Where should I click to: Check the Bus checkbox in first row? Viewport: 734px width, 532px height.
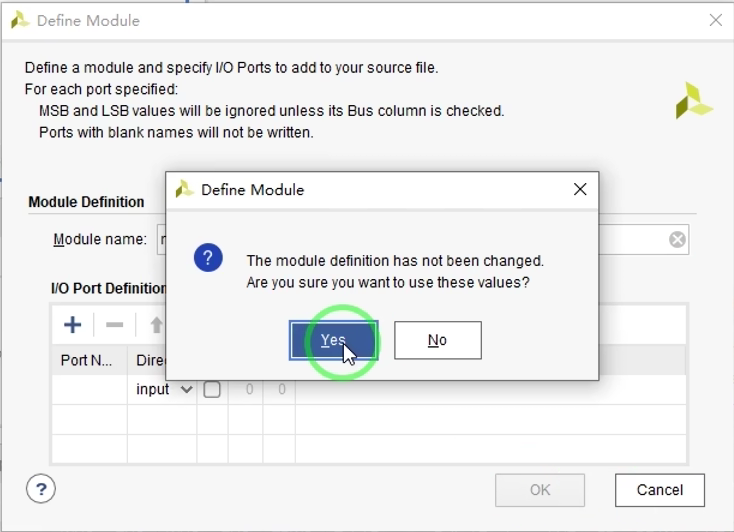click(x=212, y=389)
